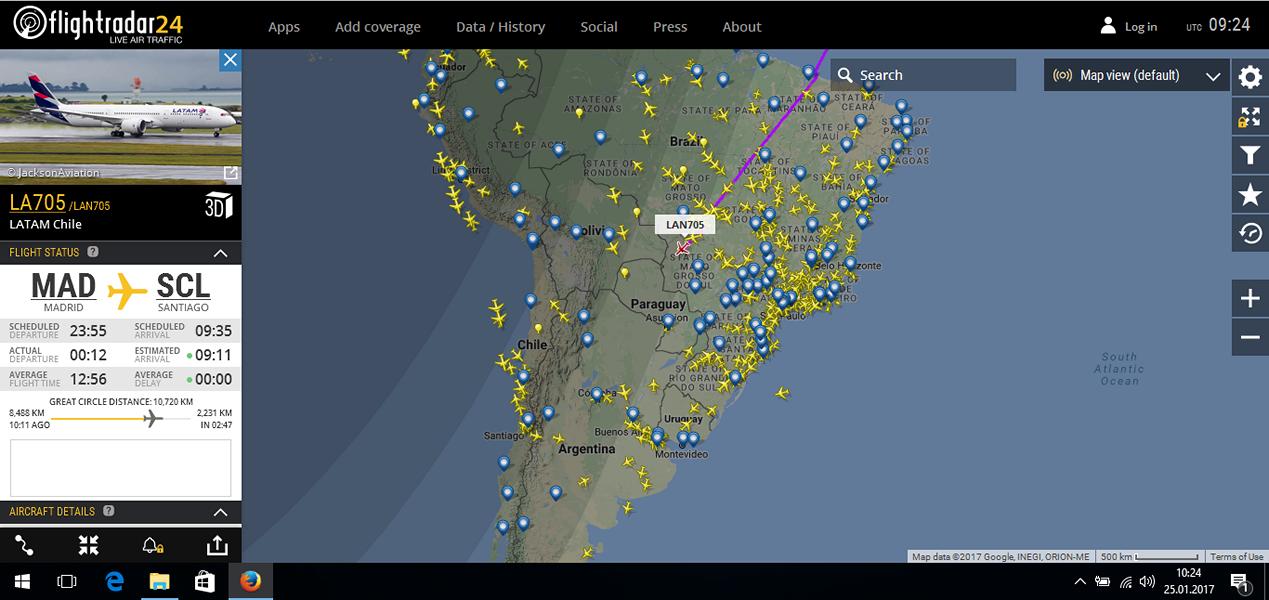Click the LATAM Chile airline name
1269x600 pixels.
point(46,224)
